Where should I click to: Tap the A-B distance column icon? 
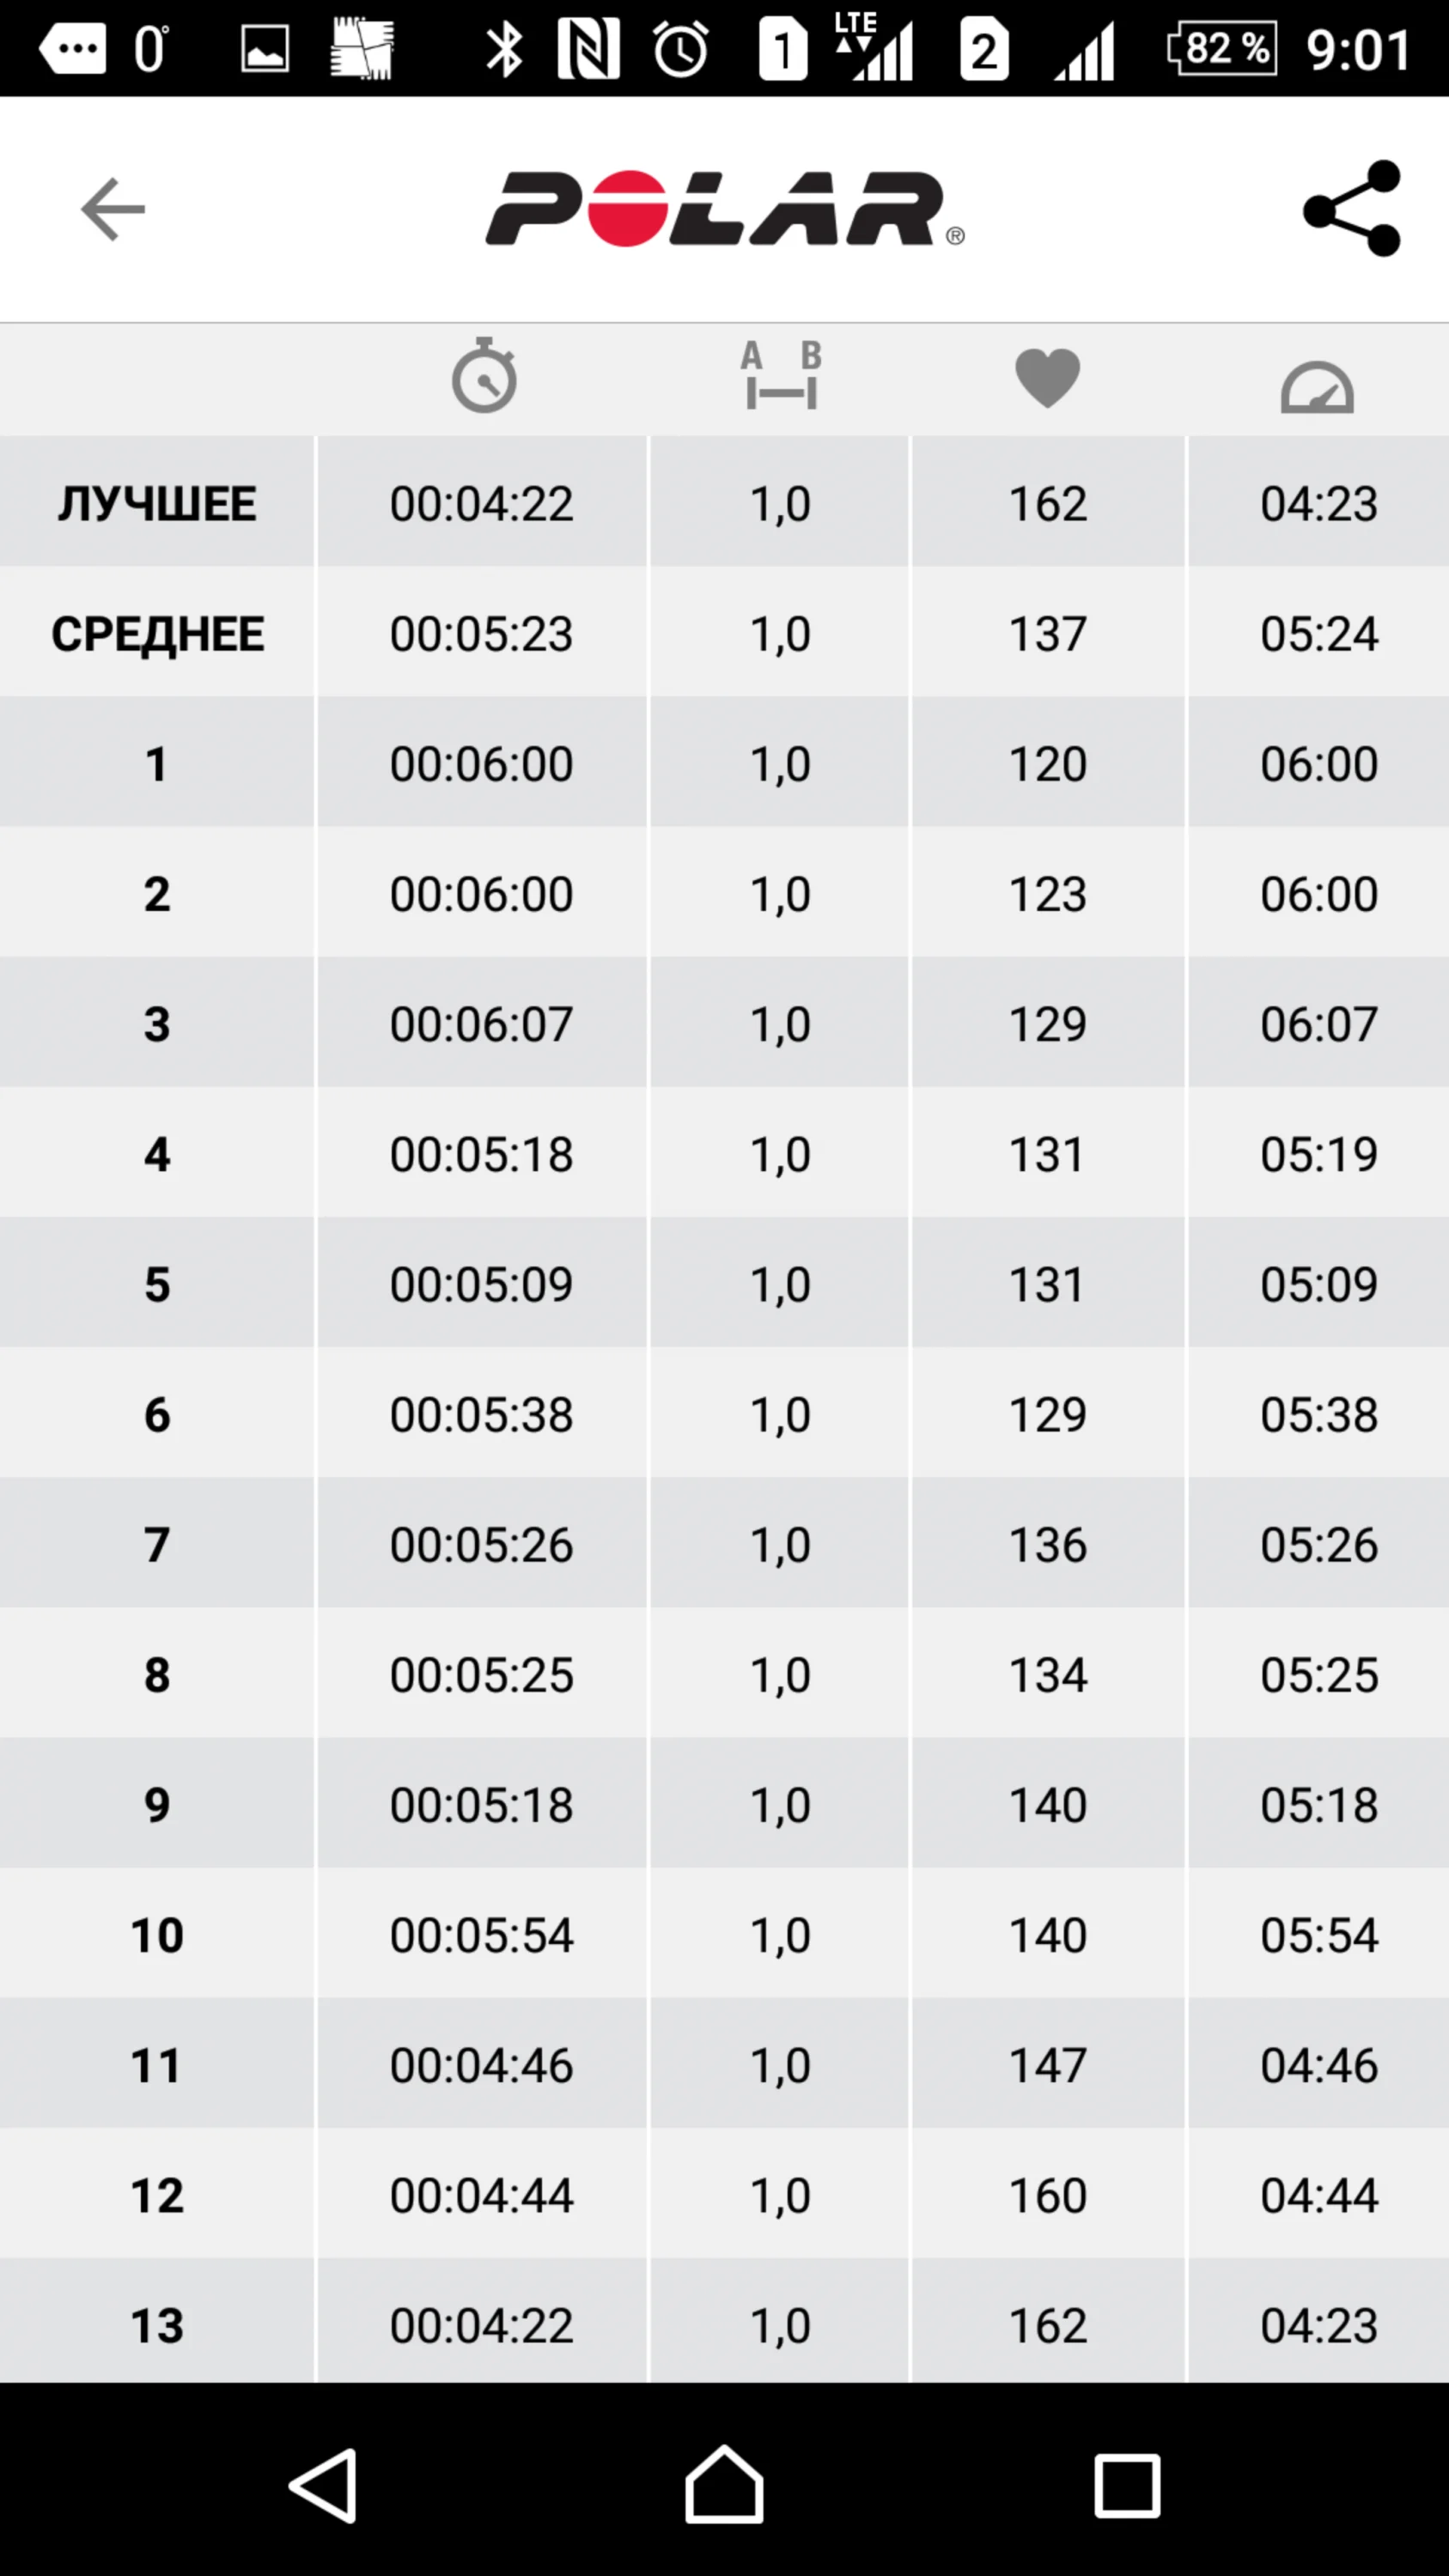coord(781,377)
